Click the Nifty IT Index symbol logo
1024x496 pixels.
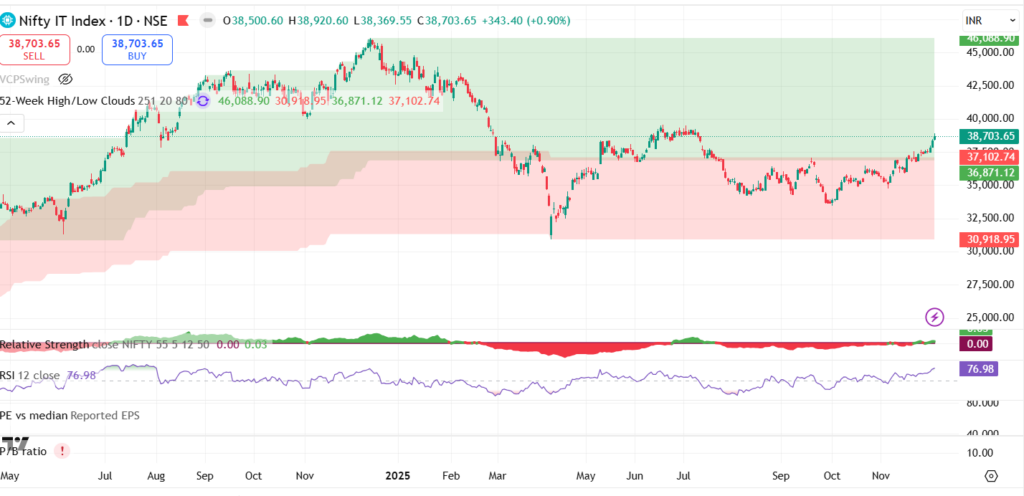7,20
